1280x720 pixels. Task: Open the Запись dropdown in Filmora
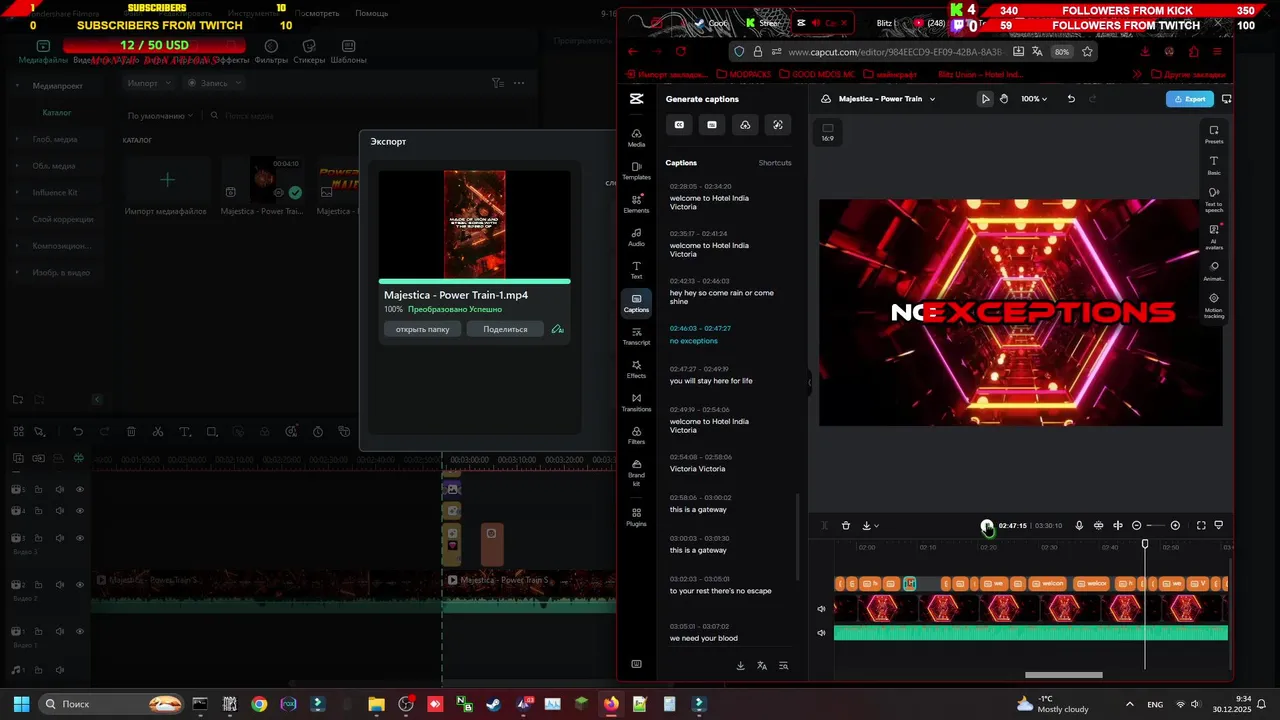213,83
